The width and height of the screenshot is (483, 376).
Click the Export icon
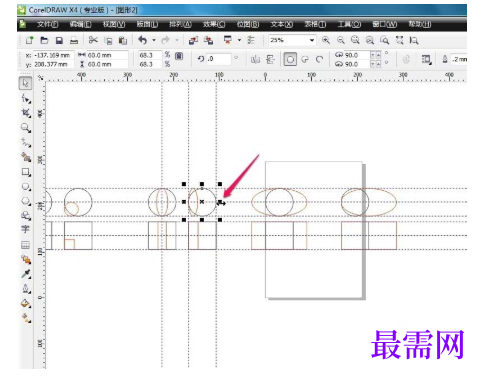coord(209,40)
